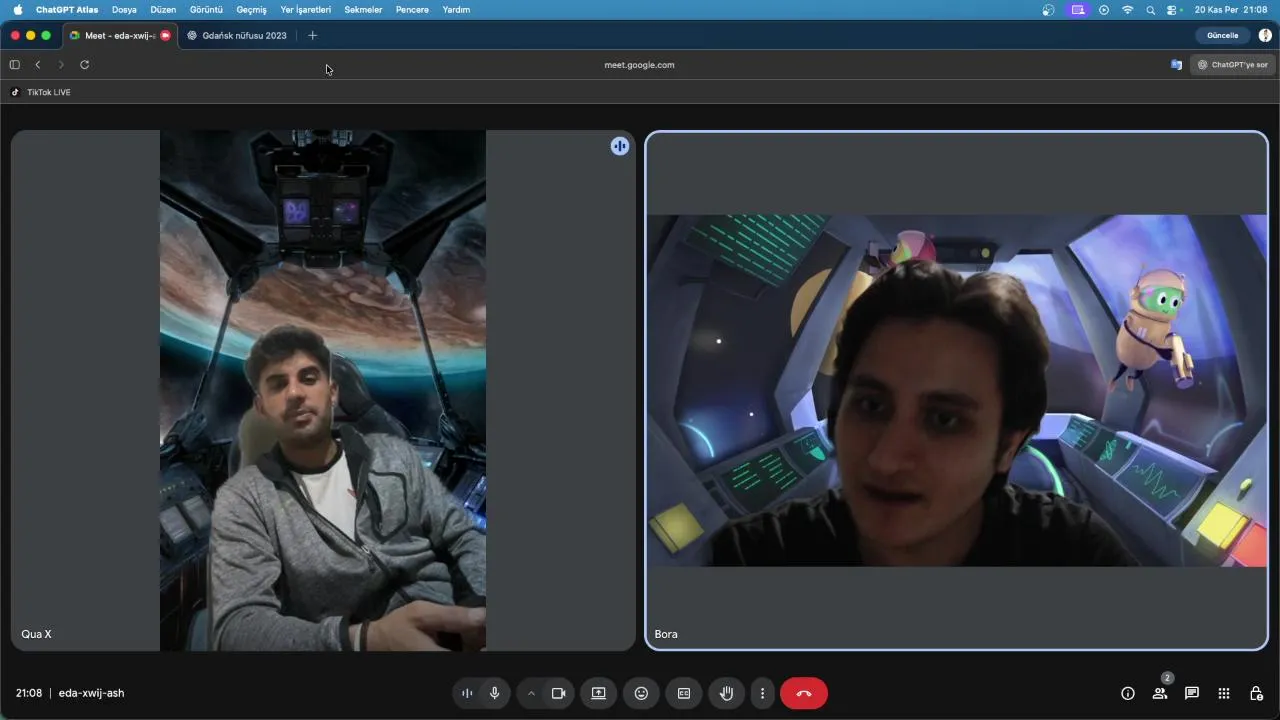This screenshot has height=720, width=1280.
Task: Go forward with the forward arrow
Action: [x=61, y=65]
